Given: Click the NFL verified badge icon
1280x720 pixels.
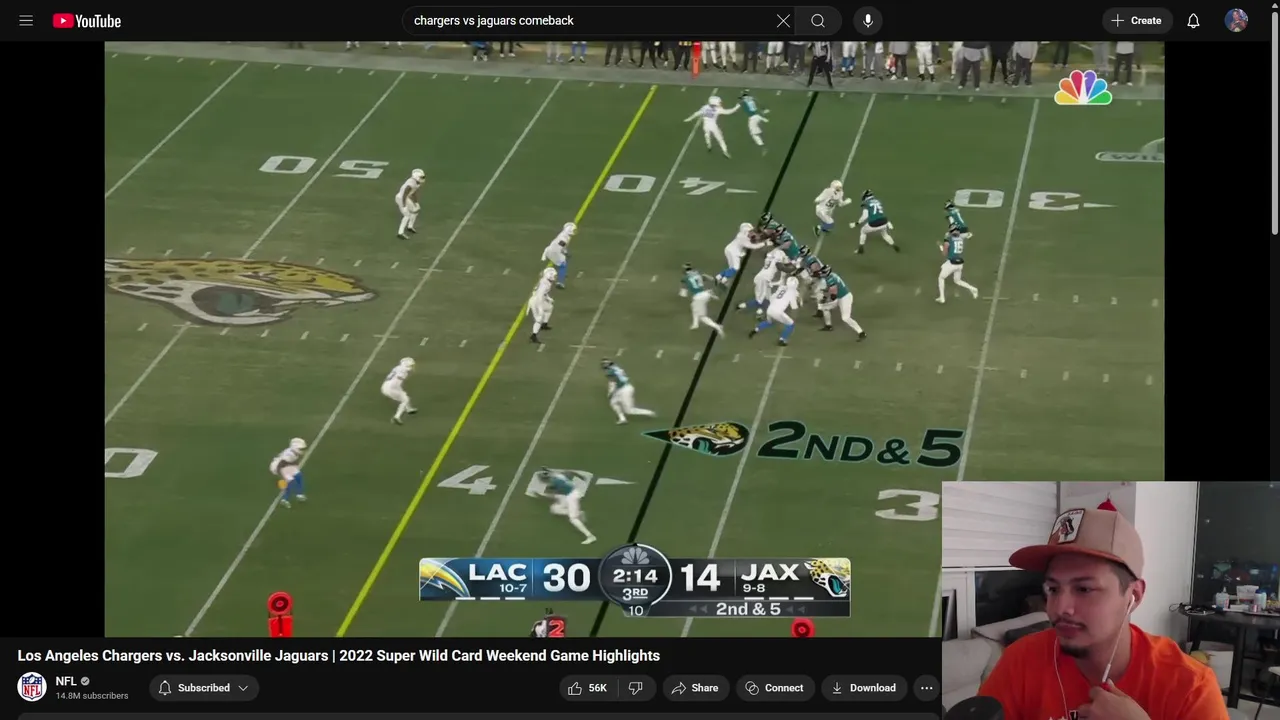Looking at the screenshot, I should (85, 681).
